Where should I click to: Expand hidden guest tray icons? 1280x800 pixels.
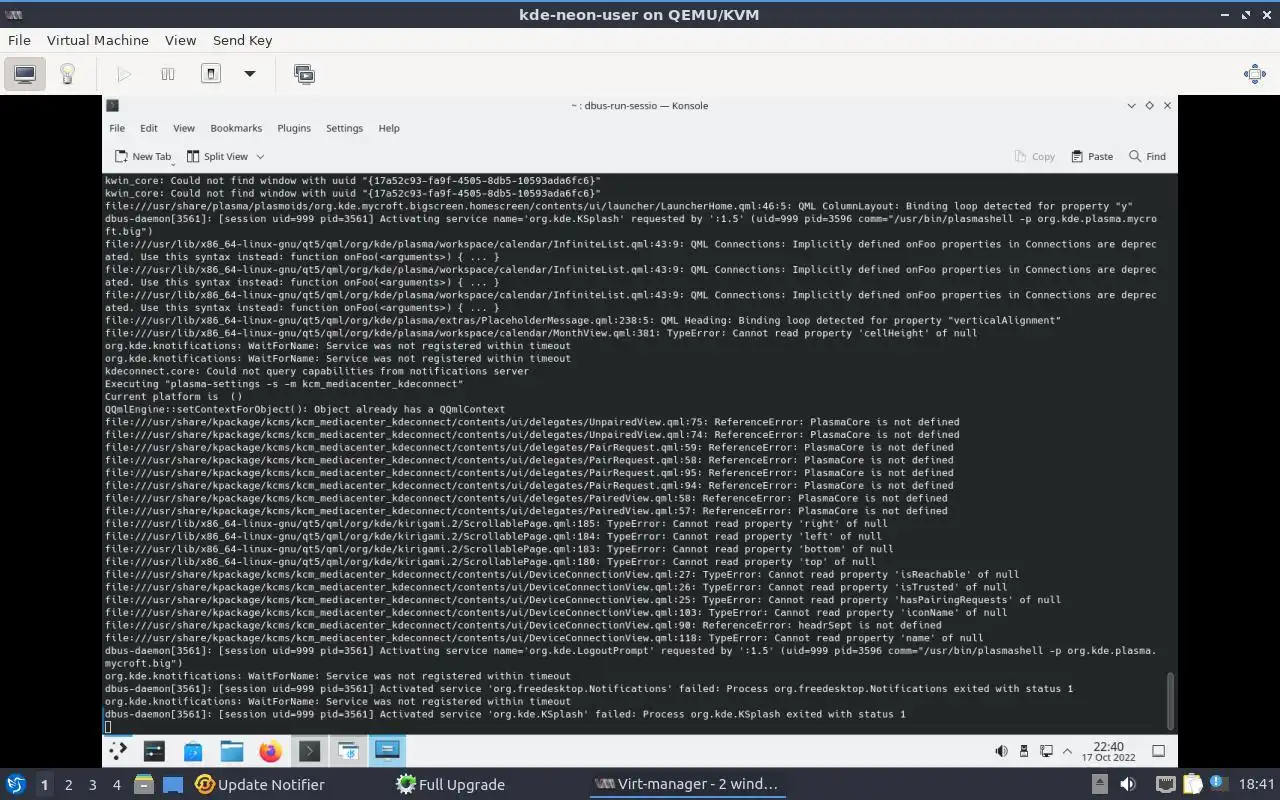[1067, 751]
